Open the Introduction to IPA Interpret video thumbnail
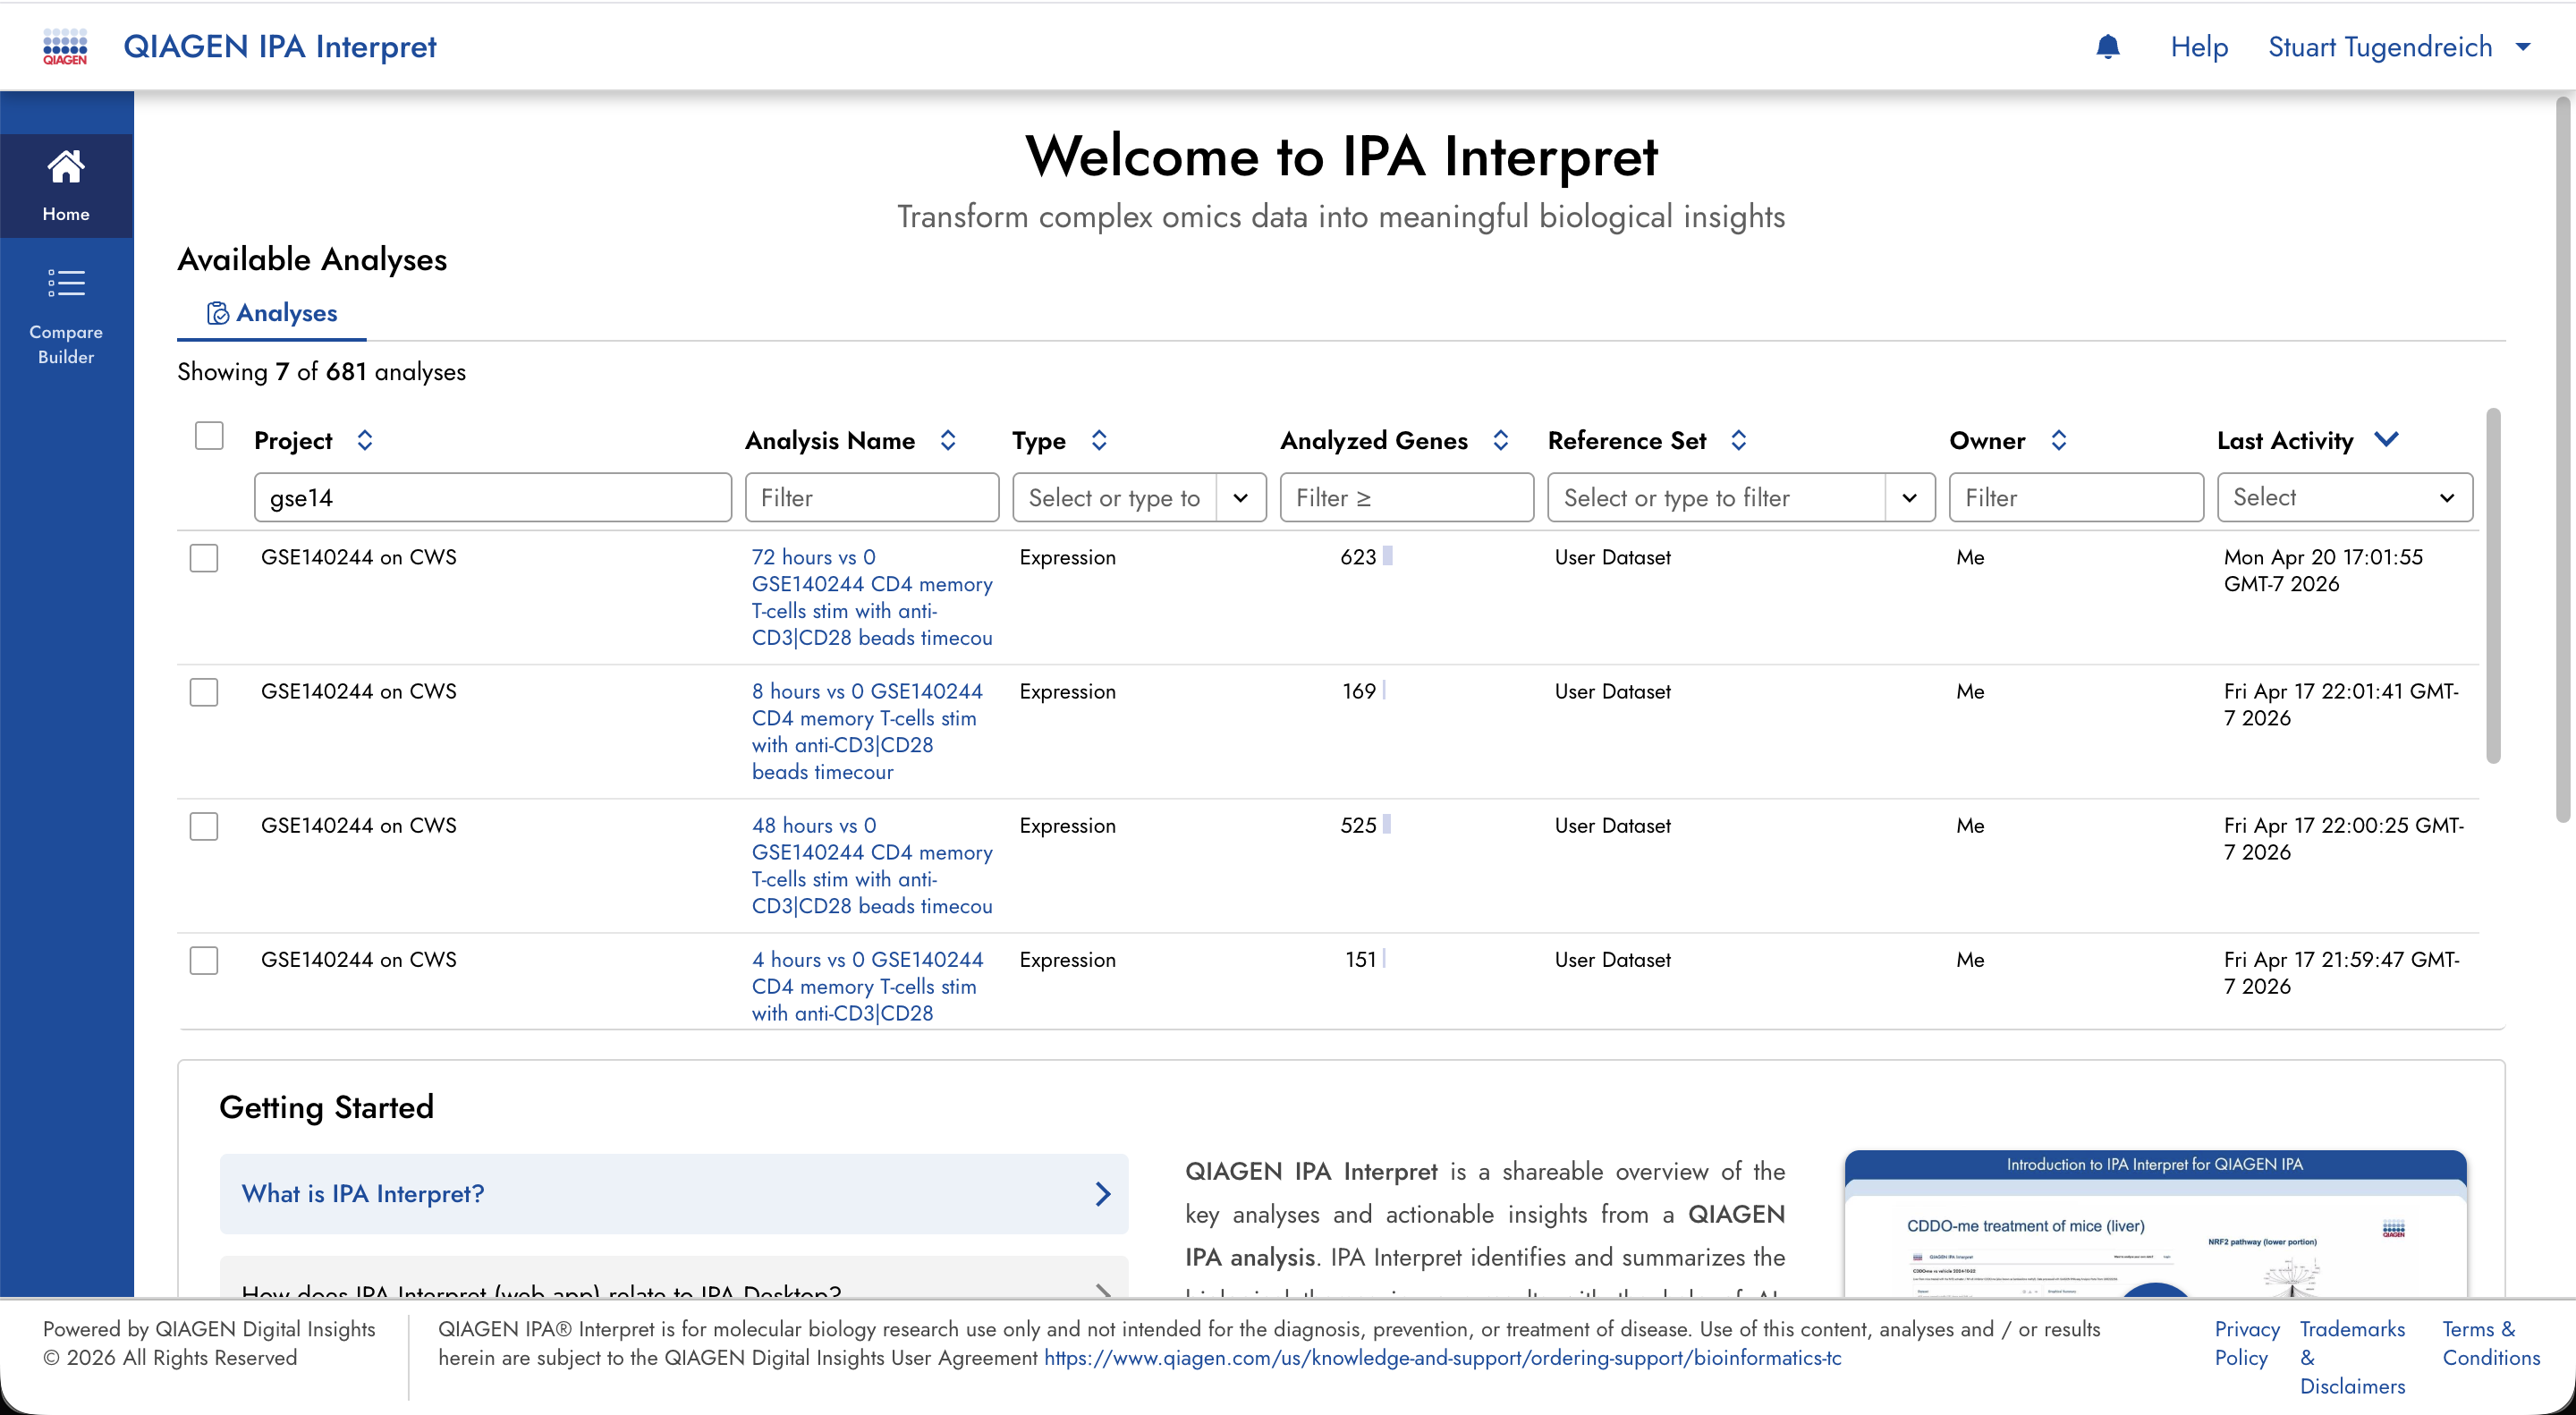 (2155, 1224)
